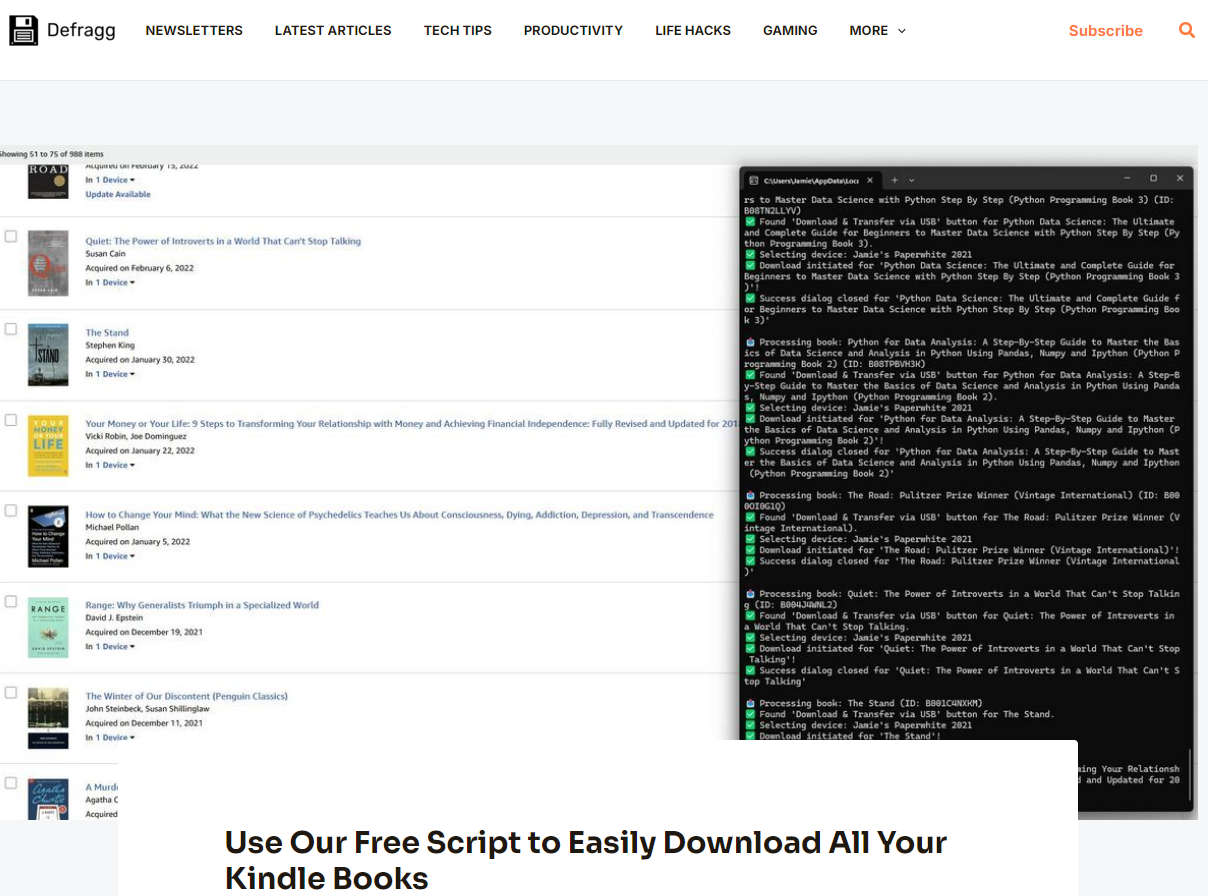The width and height of the screenshot is (1208, 896).
Task: Tick the checkbox beside The Stand
Action: [x=11, y=329]
